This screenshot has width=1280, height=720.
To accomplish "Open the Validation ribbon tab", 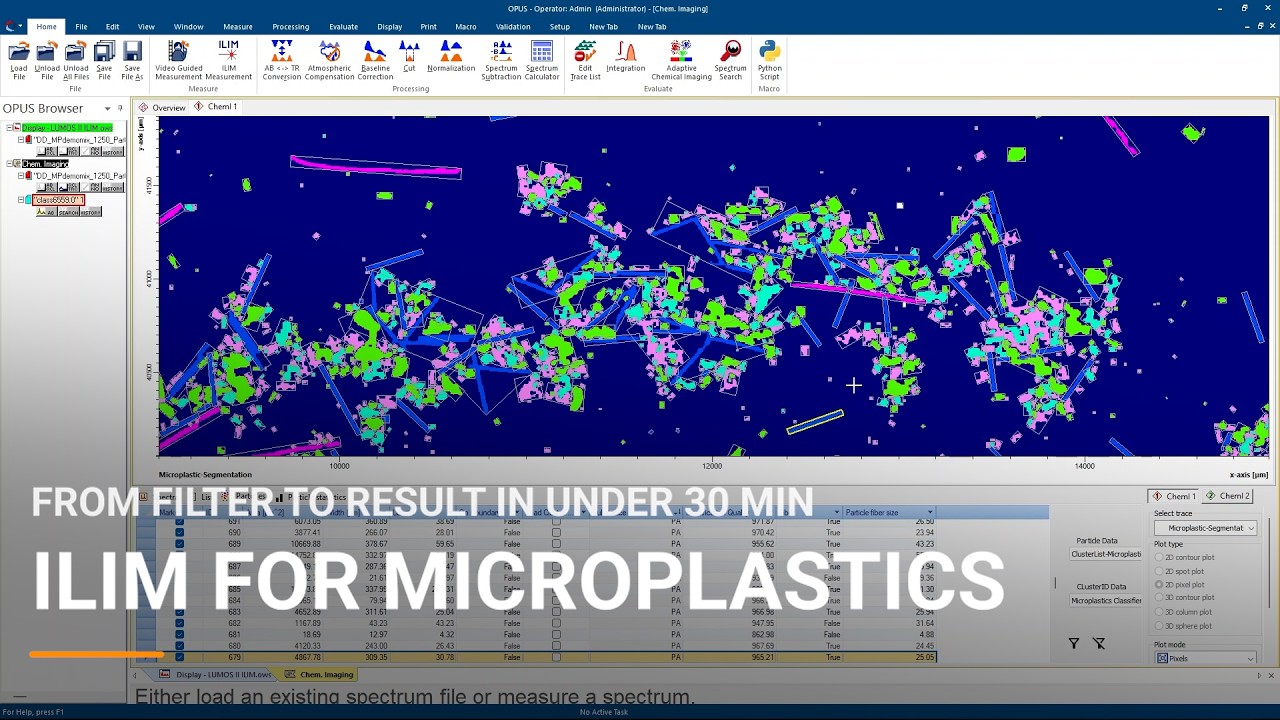I will coord(513,27).
